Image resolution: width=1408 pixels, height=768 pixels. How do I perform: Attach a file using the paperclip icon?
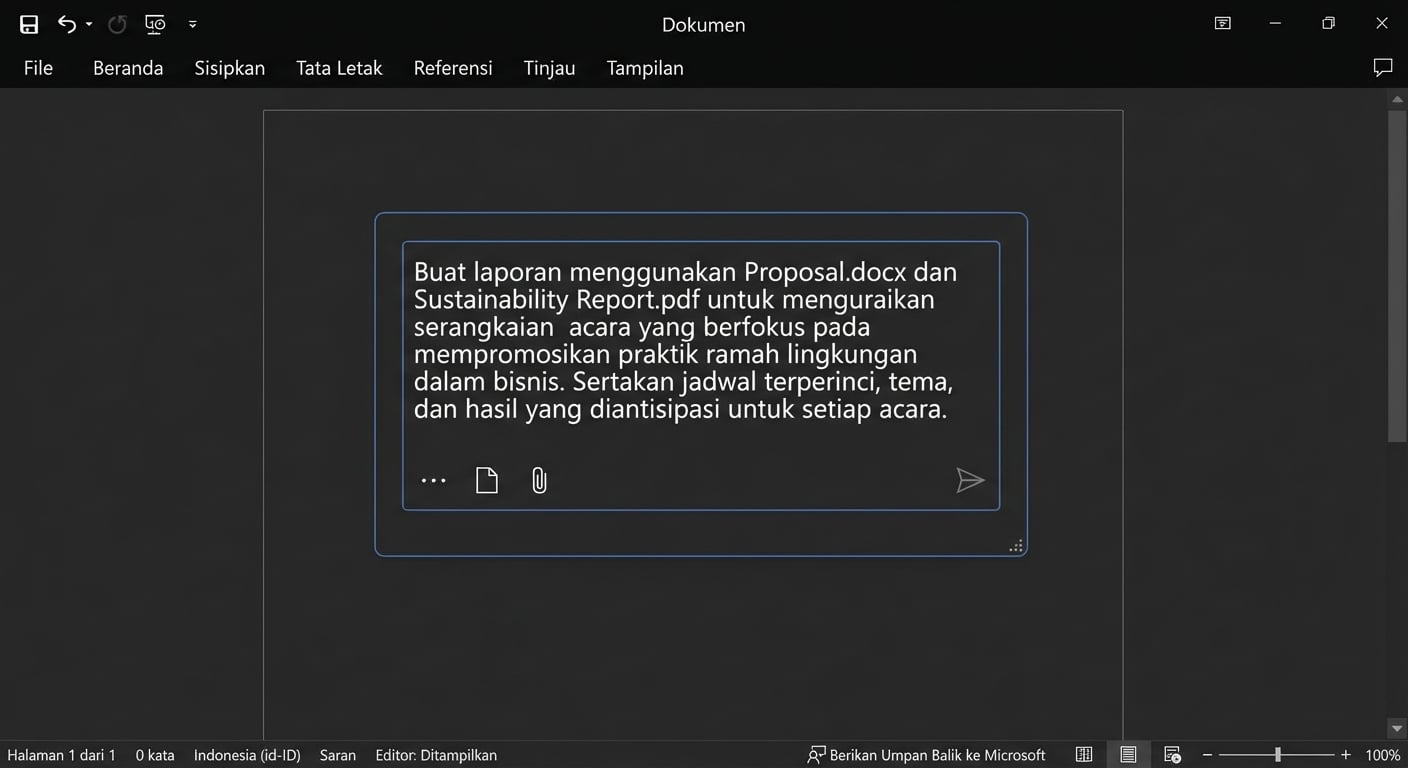coord(538,480)
